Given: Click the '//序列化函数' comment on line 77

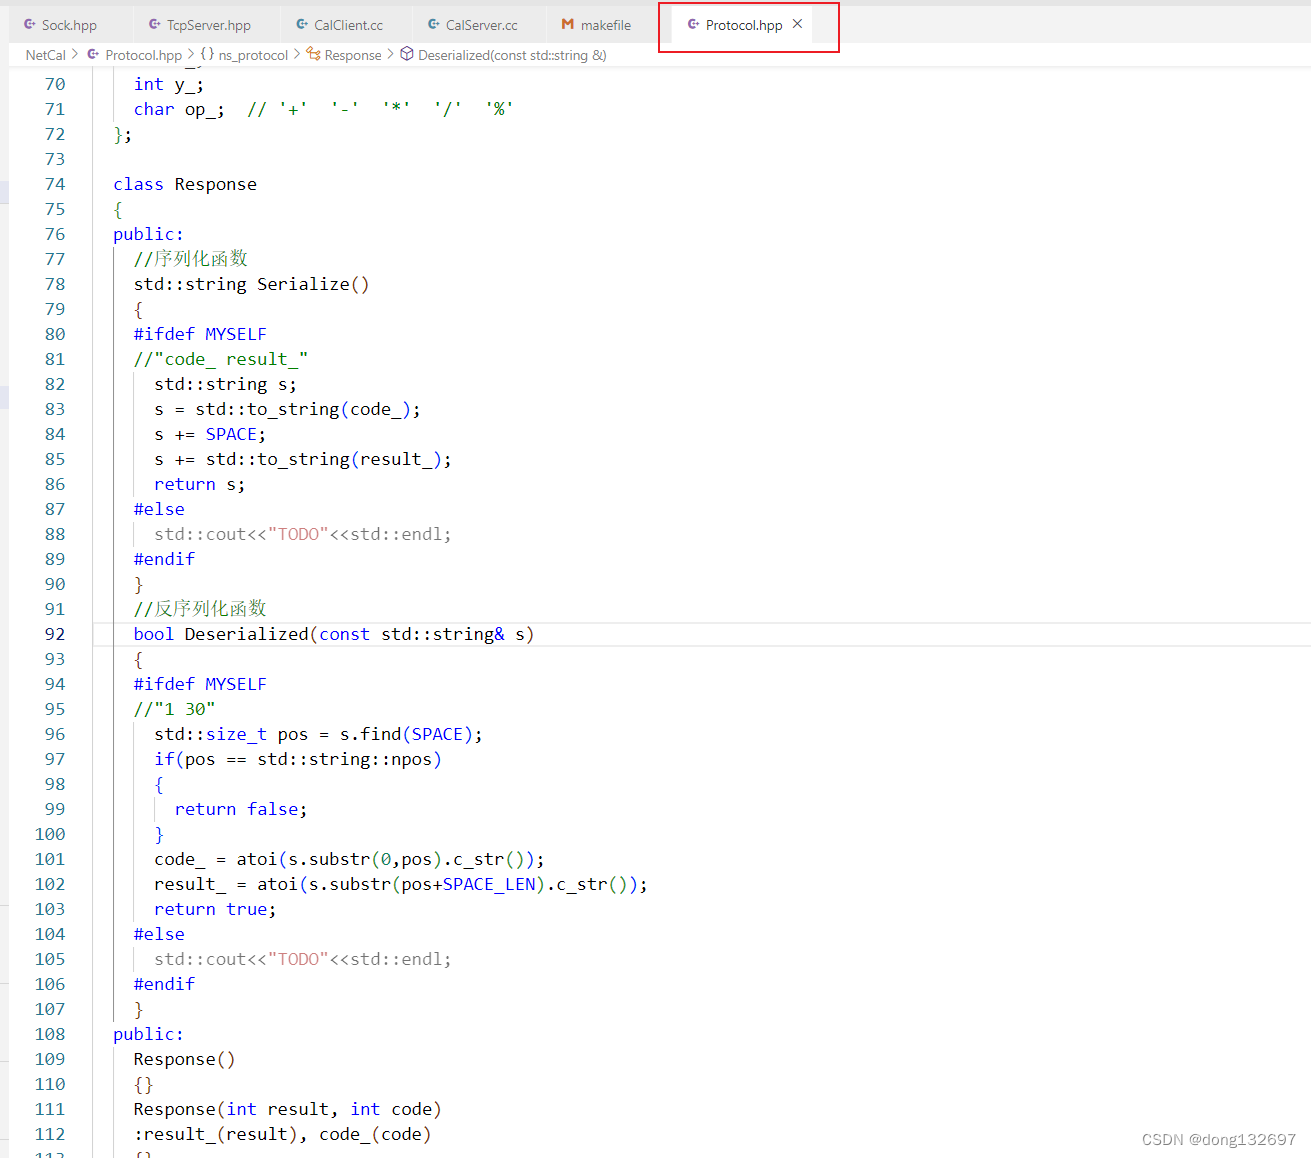Looking at the screenshot, I should coord(190,259).
